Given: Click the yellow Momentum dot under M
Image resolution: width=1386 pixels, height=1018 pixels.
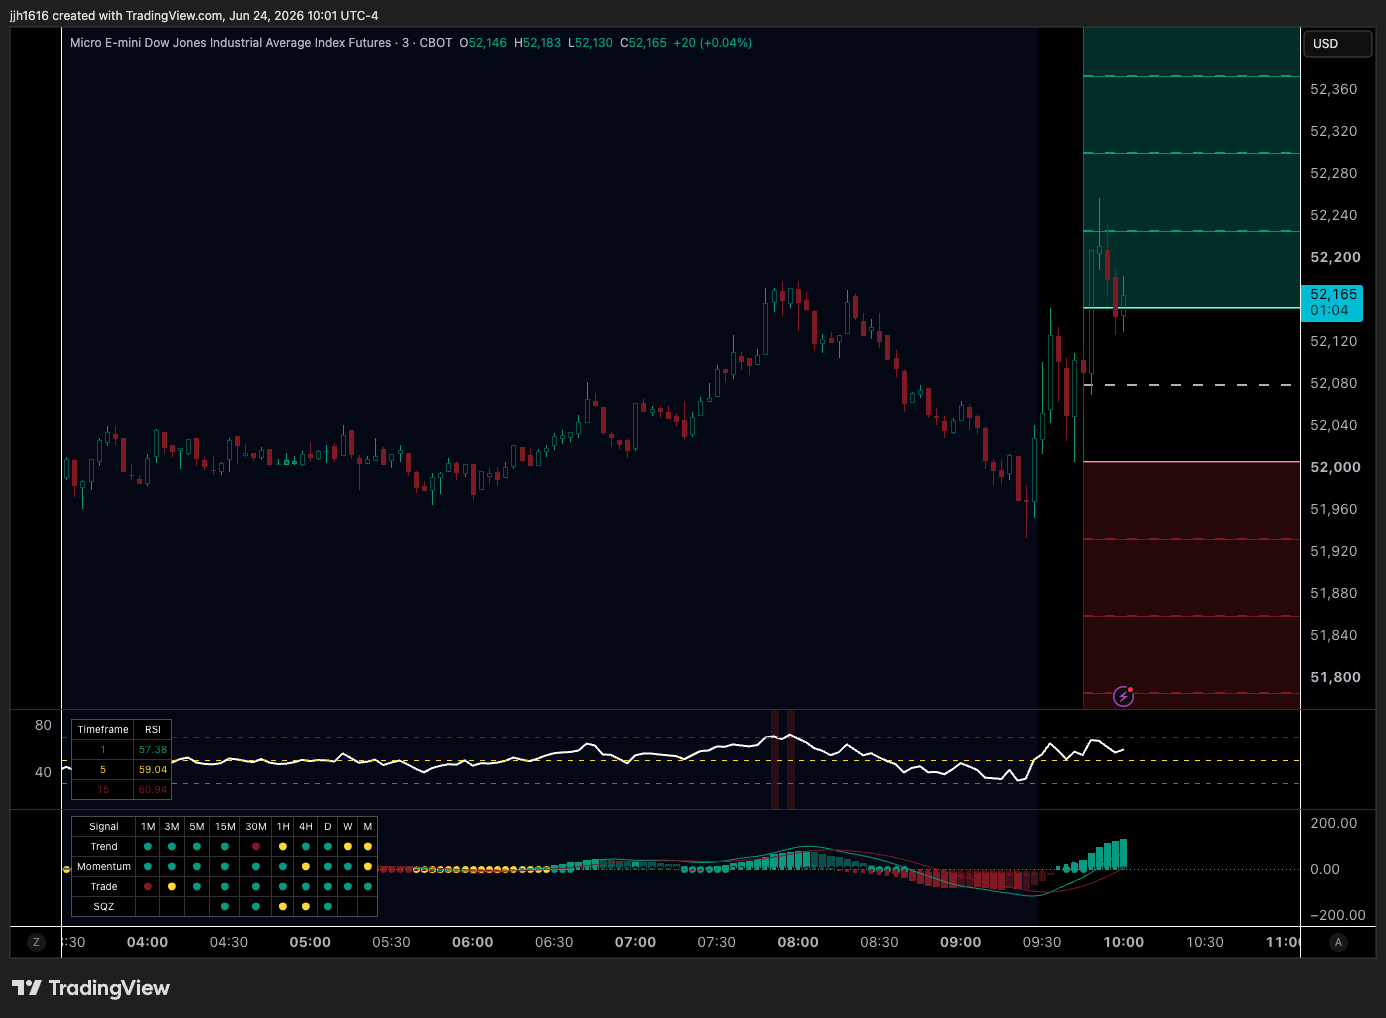Looking at the screenshot, I should 368,867.
